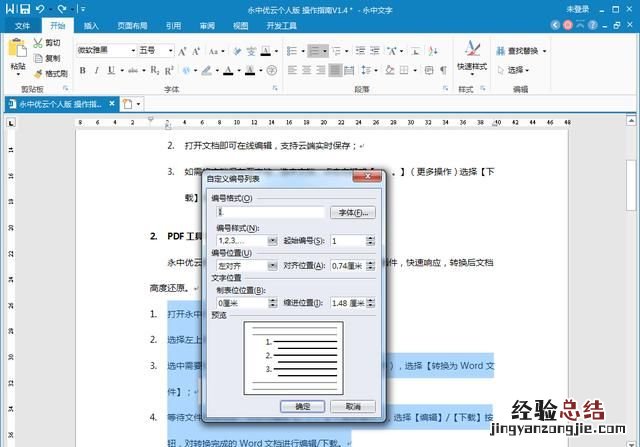
Task: Click the vertical scrollbar up arrow
Action: (631, 120)
